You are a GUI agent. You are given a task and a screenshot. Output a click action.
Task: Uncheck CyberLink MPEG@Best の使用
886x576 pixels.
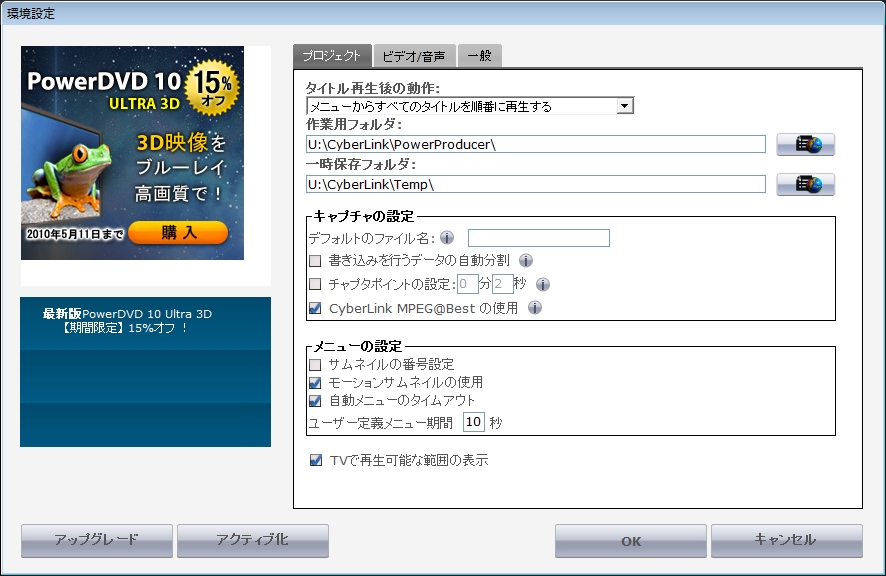pyautogui.click(x=315, y=308)
